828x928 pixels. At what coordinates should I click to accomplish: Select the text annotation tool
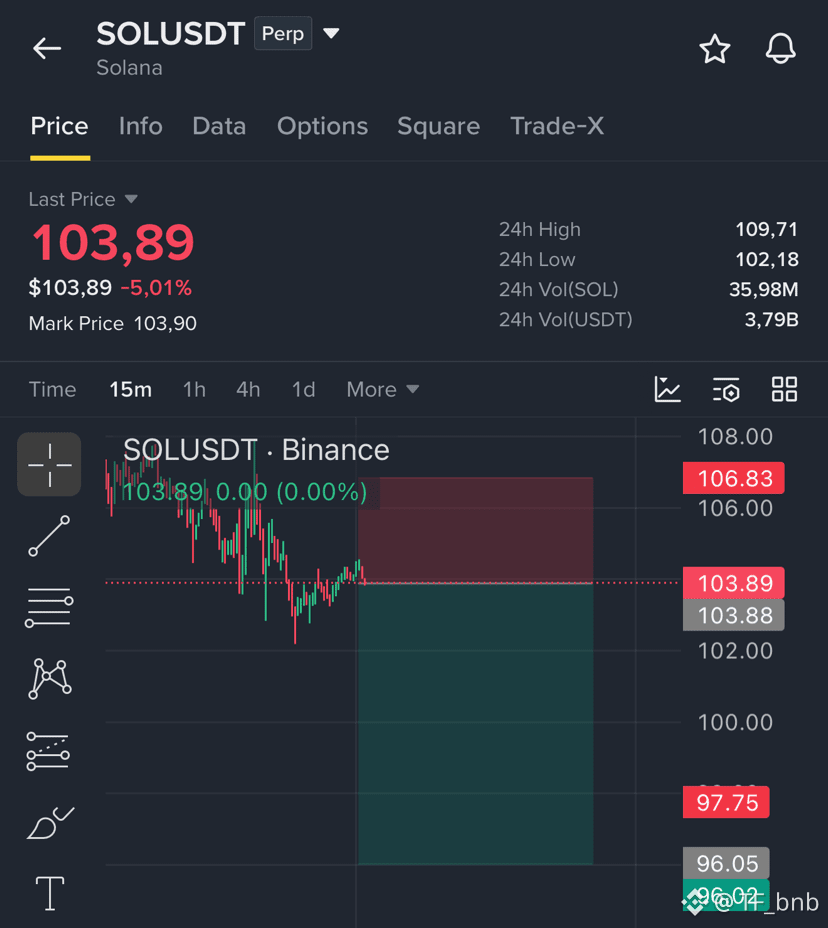click(x=50, y=894)
